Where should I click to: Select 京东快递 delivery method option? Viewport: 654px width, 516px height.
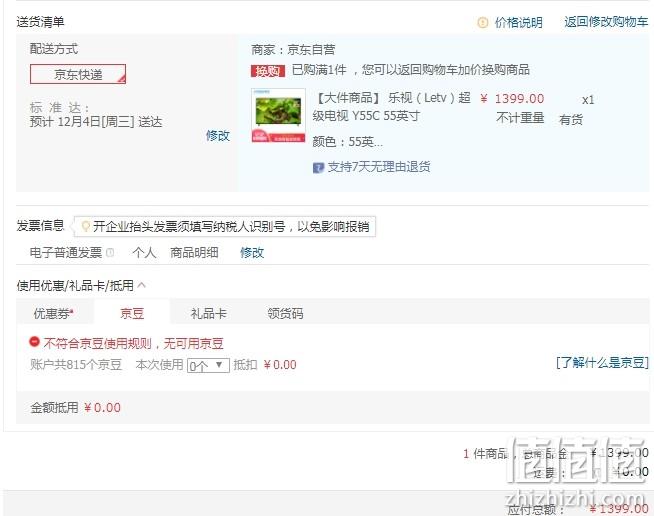coord(78,74)
